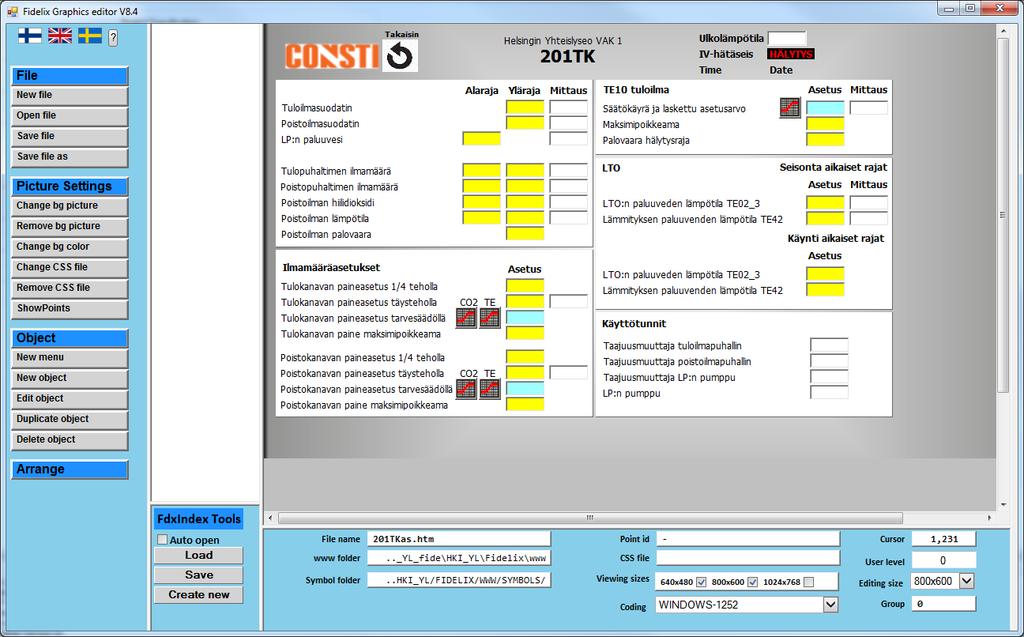Click Change bg color

(69, 247)
